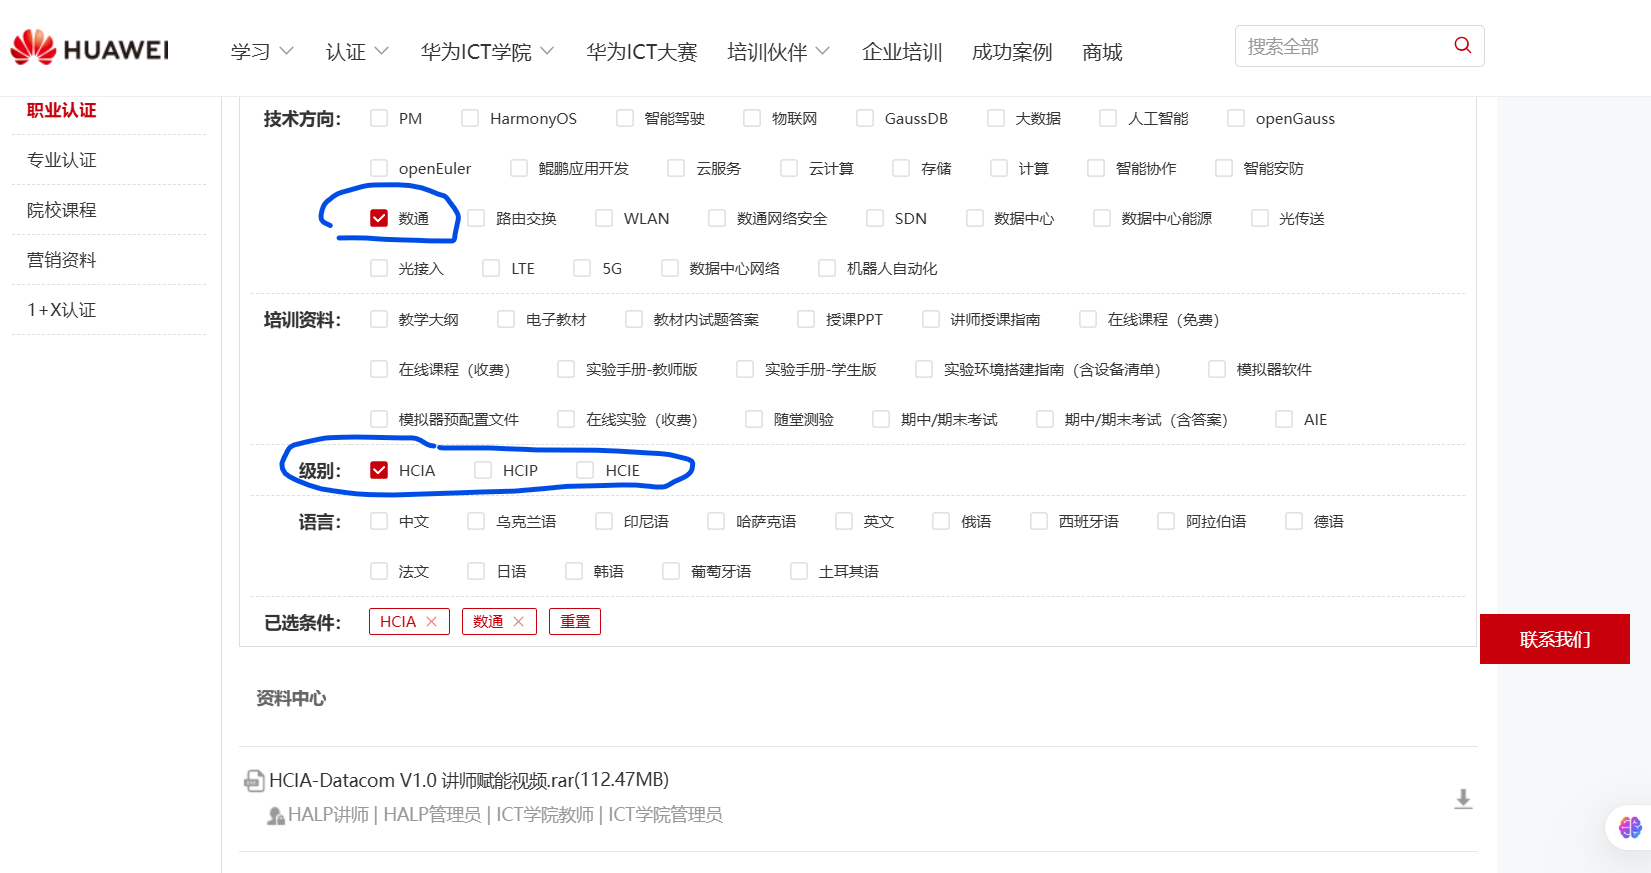Check the 鲲鹏应用开发 checkbox
This screenshot has height=873, width=1651.
point(519,168)
